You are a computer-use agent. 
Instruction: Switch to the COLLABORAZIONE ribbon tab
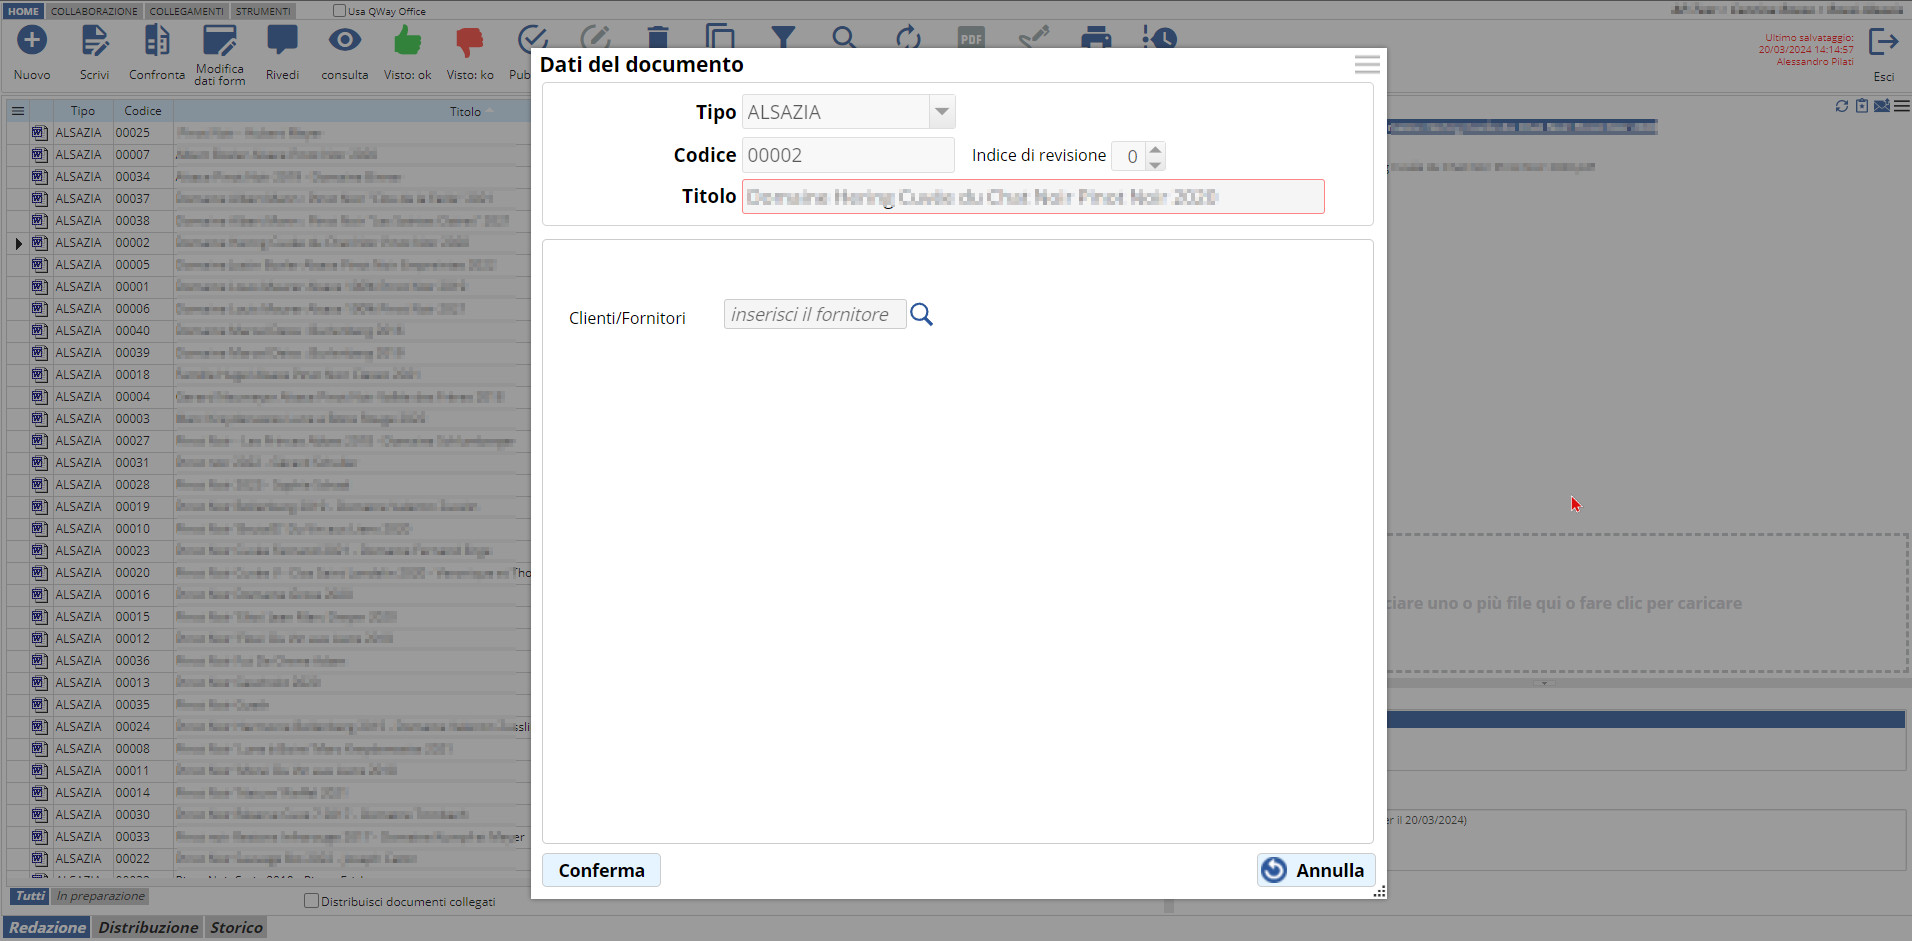click(x=94, y=11)
